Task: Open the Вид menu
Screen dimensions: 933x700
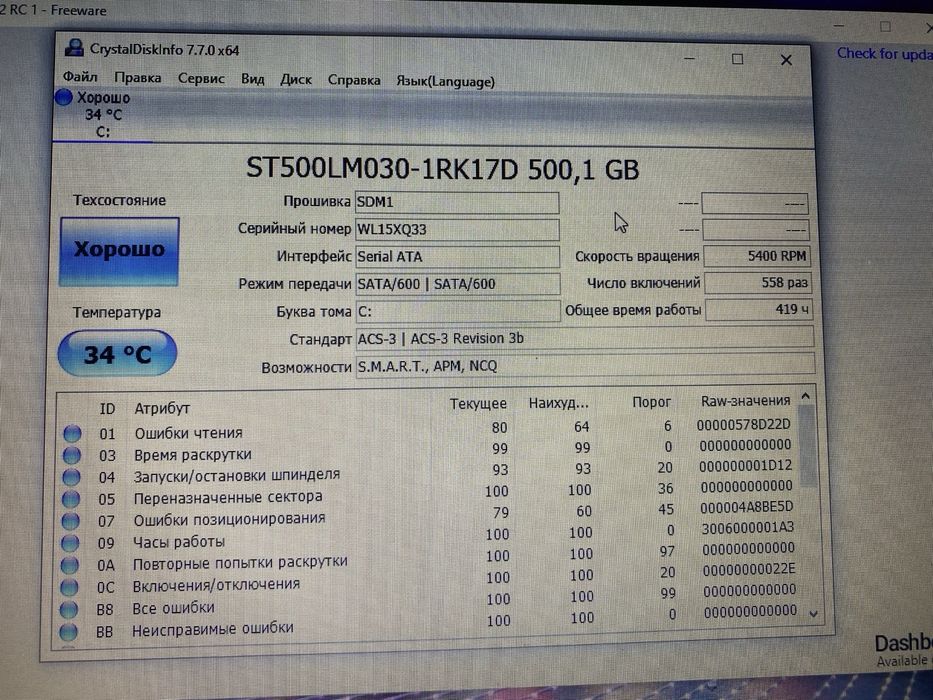Action: pos(253,79)
